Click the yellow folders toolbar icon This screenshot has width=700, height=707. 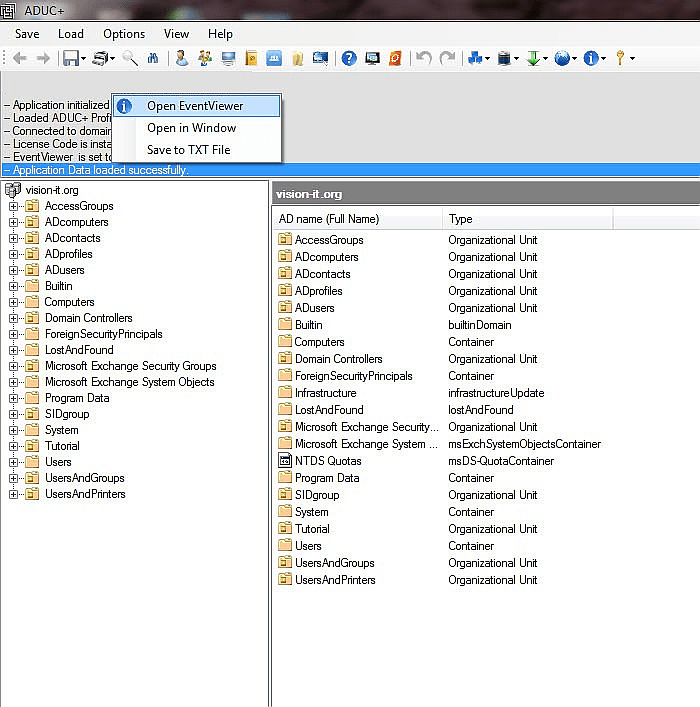pyautogui.click(x=297, y=58)
